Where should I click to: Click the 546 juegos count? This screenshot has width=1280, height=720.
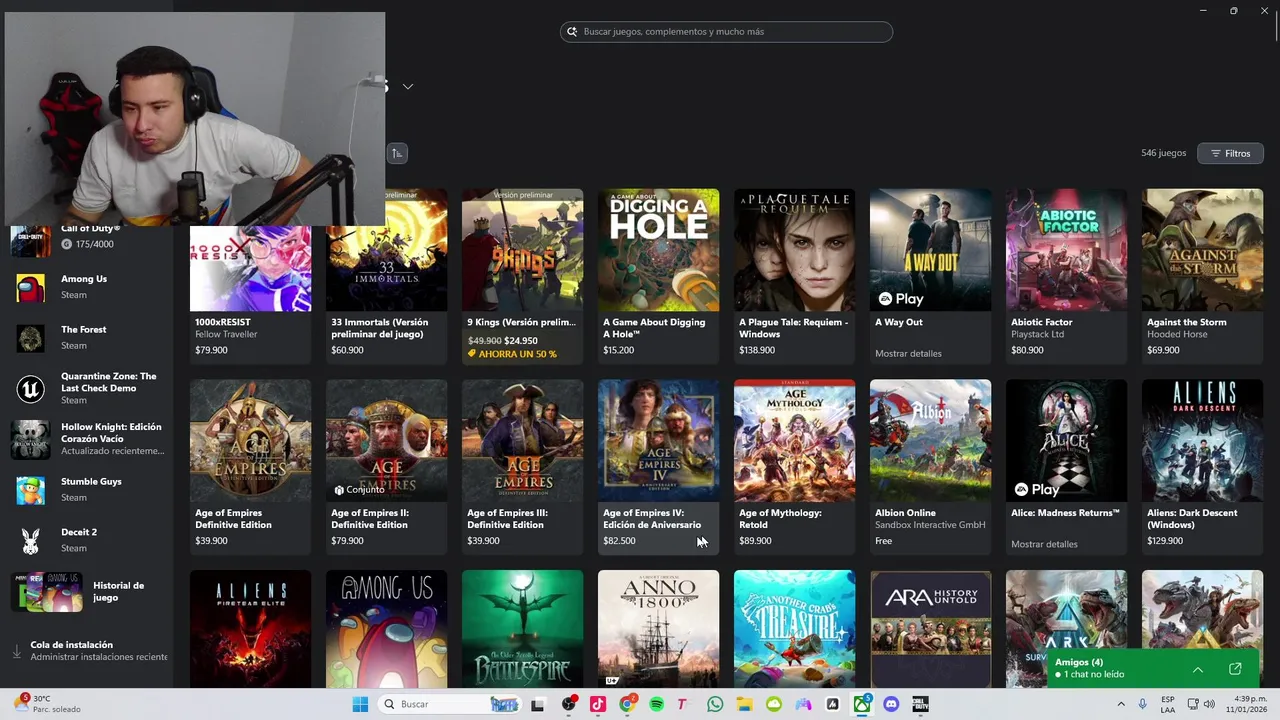[x=1163, y=153]
